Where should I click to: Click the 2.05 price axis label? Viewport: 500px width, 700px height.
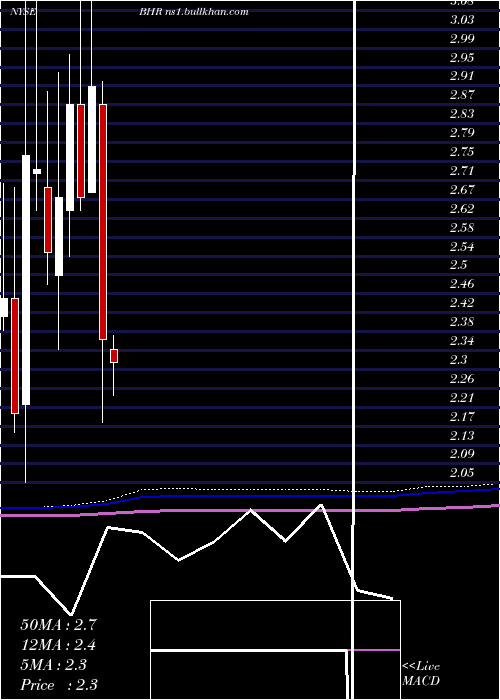click(x=462, y=473)
